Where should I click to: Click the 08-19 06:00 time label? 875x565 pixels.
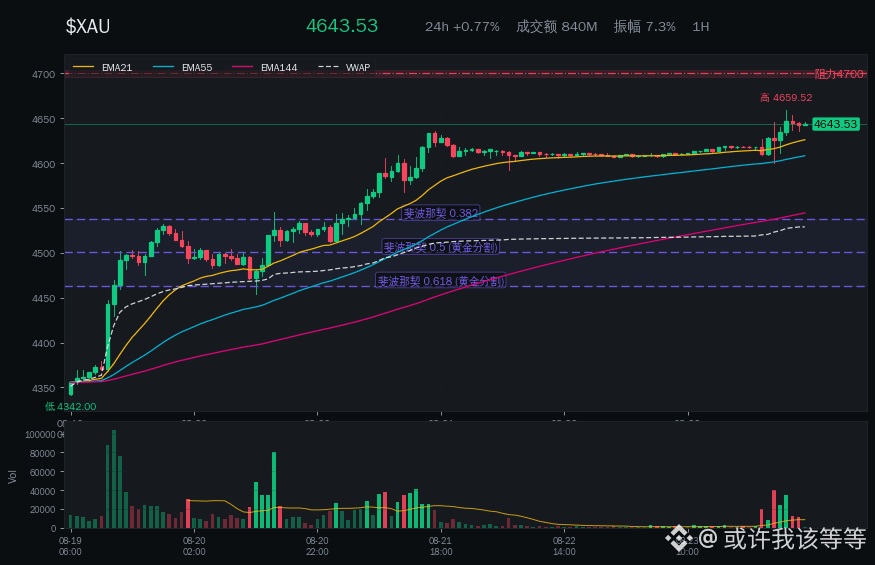pyautogui.click(x=70, y=546)
